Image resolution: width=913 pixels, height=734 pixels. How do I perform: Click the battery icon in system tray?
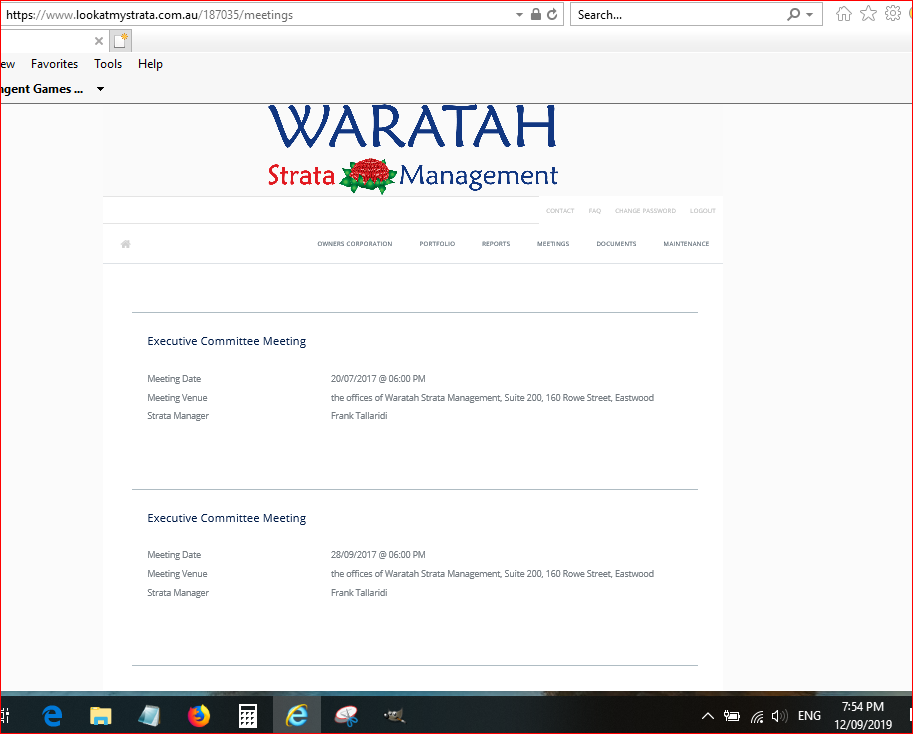tap(732, 716)
